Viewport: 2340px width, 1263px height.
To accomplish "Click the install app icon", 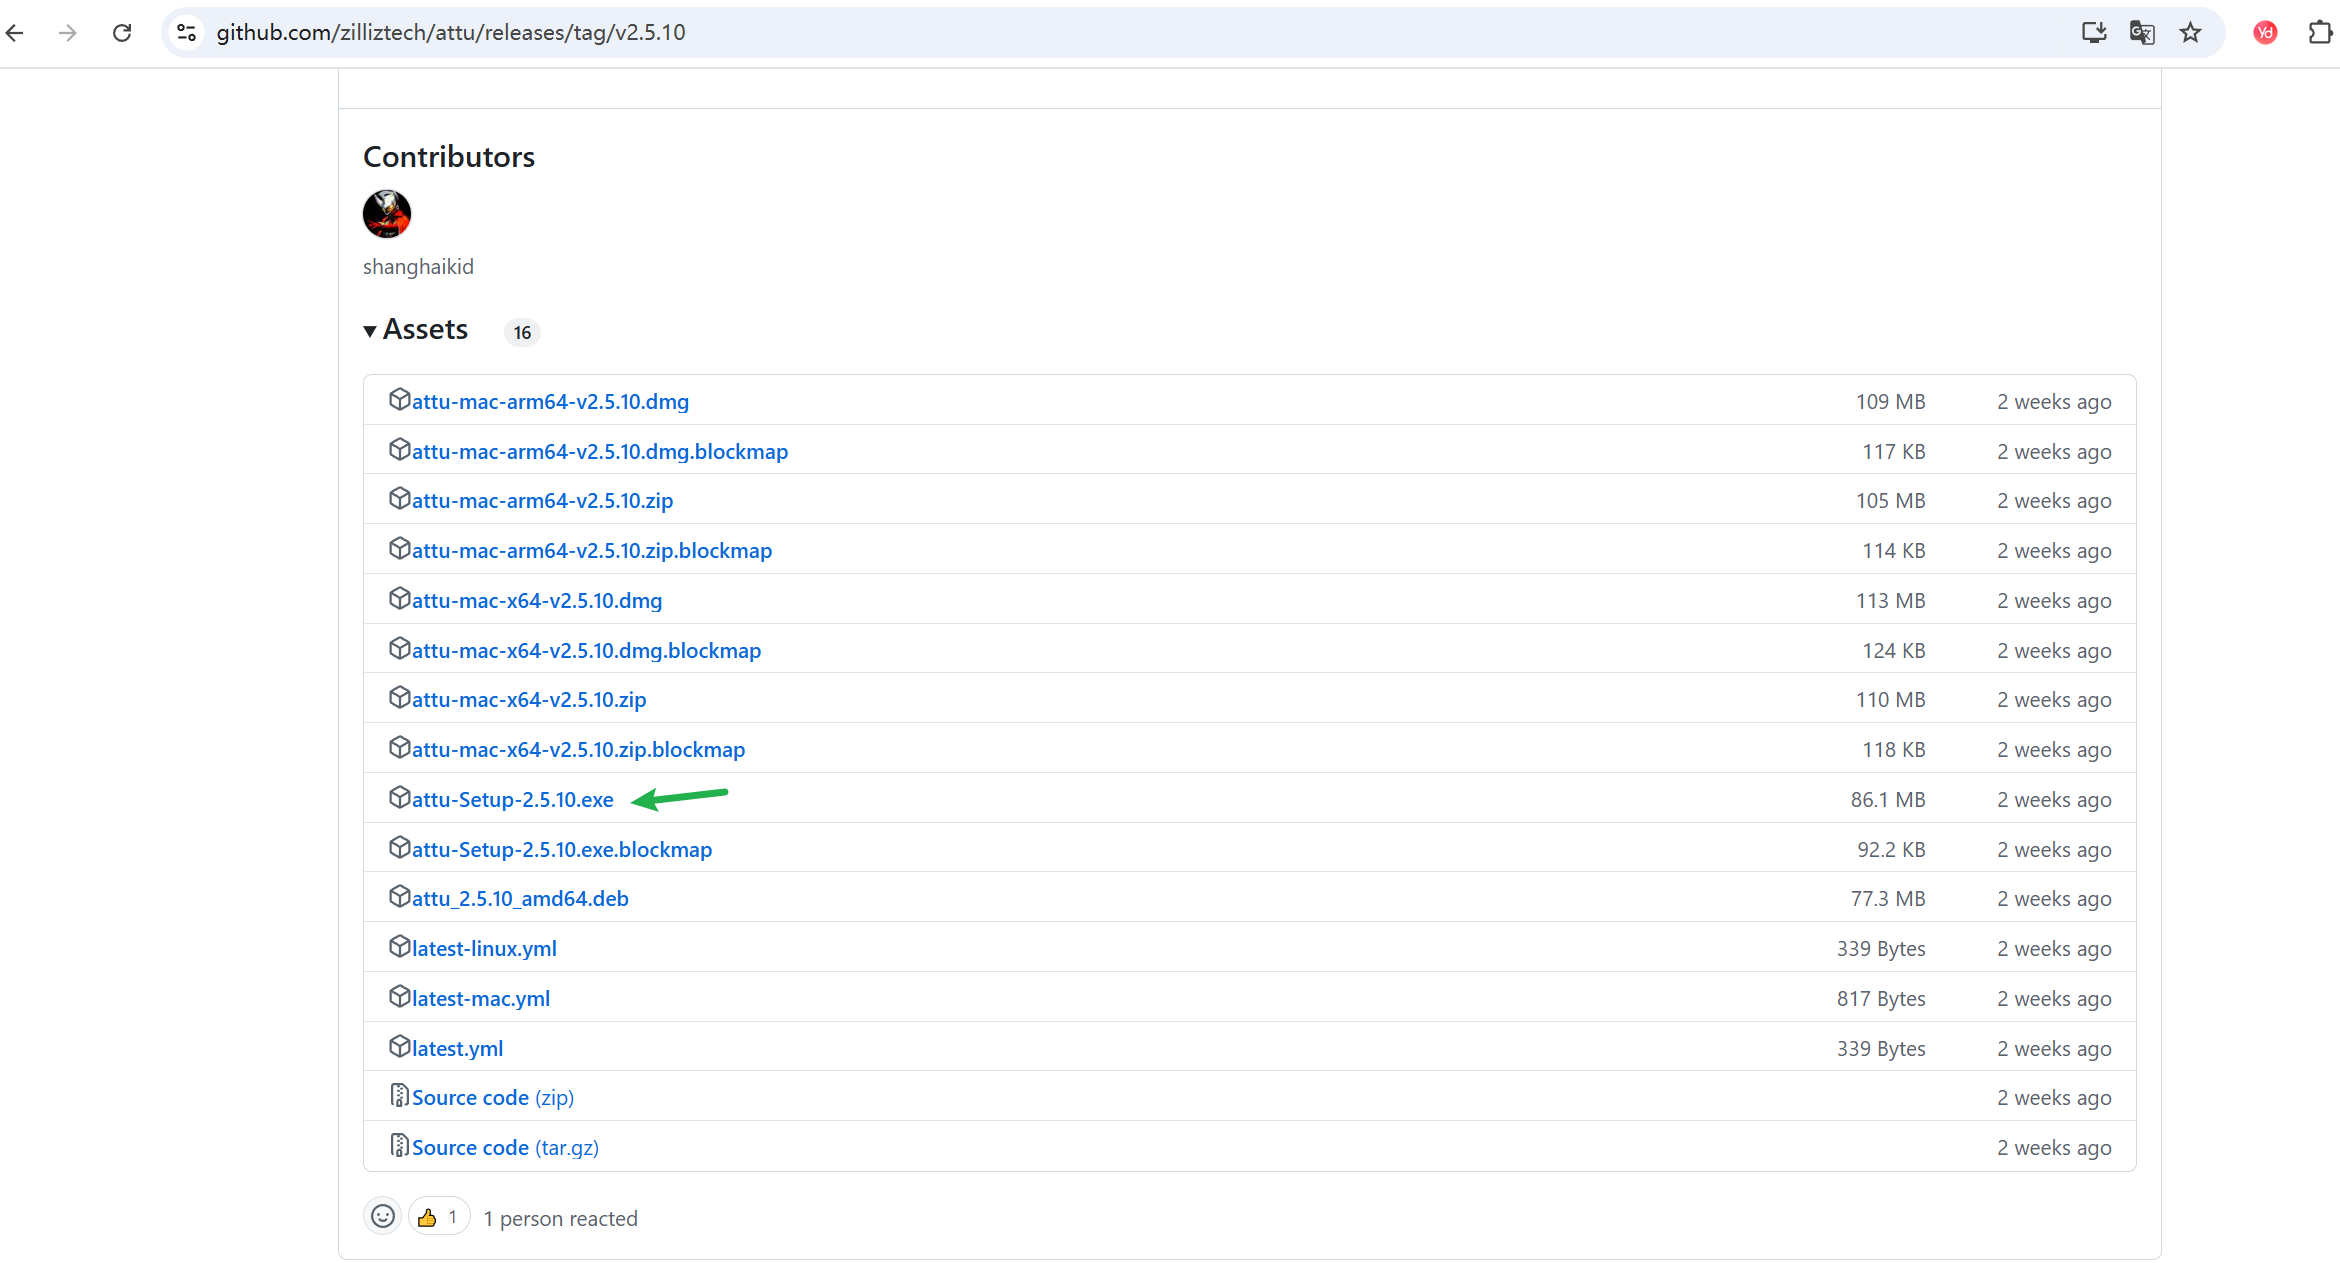I will point(2093,33).
